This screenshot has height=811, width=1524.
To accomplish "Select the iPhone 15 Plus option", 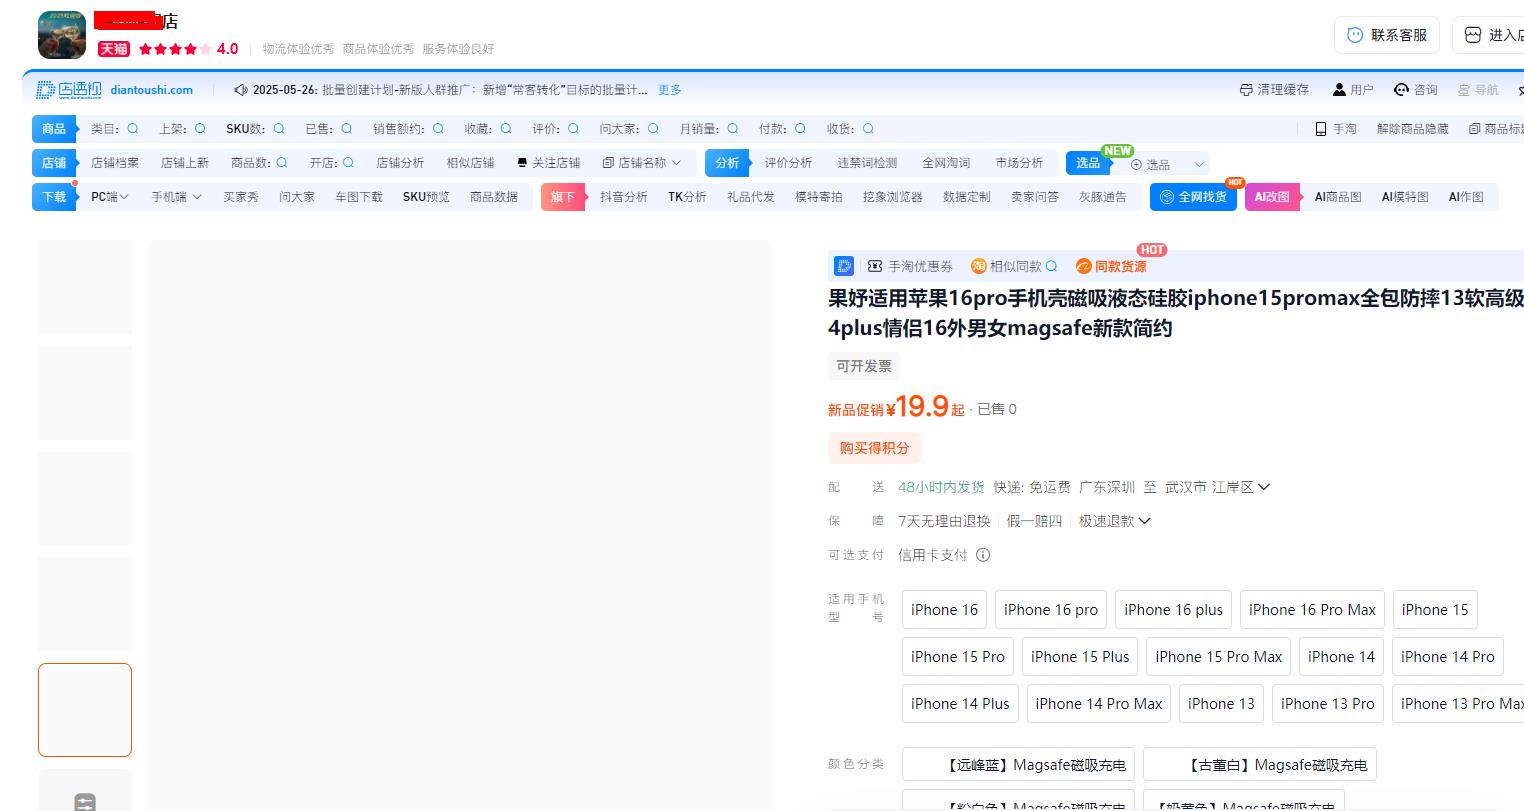I will click(x=1080, y=657).
